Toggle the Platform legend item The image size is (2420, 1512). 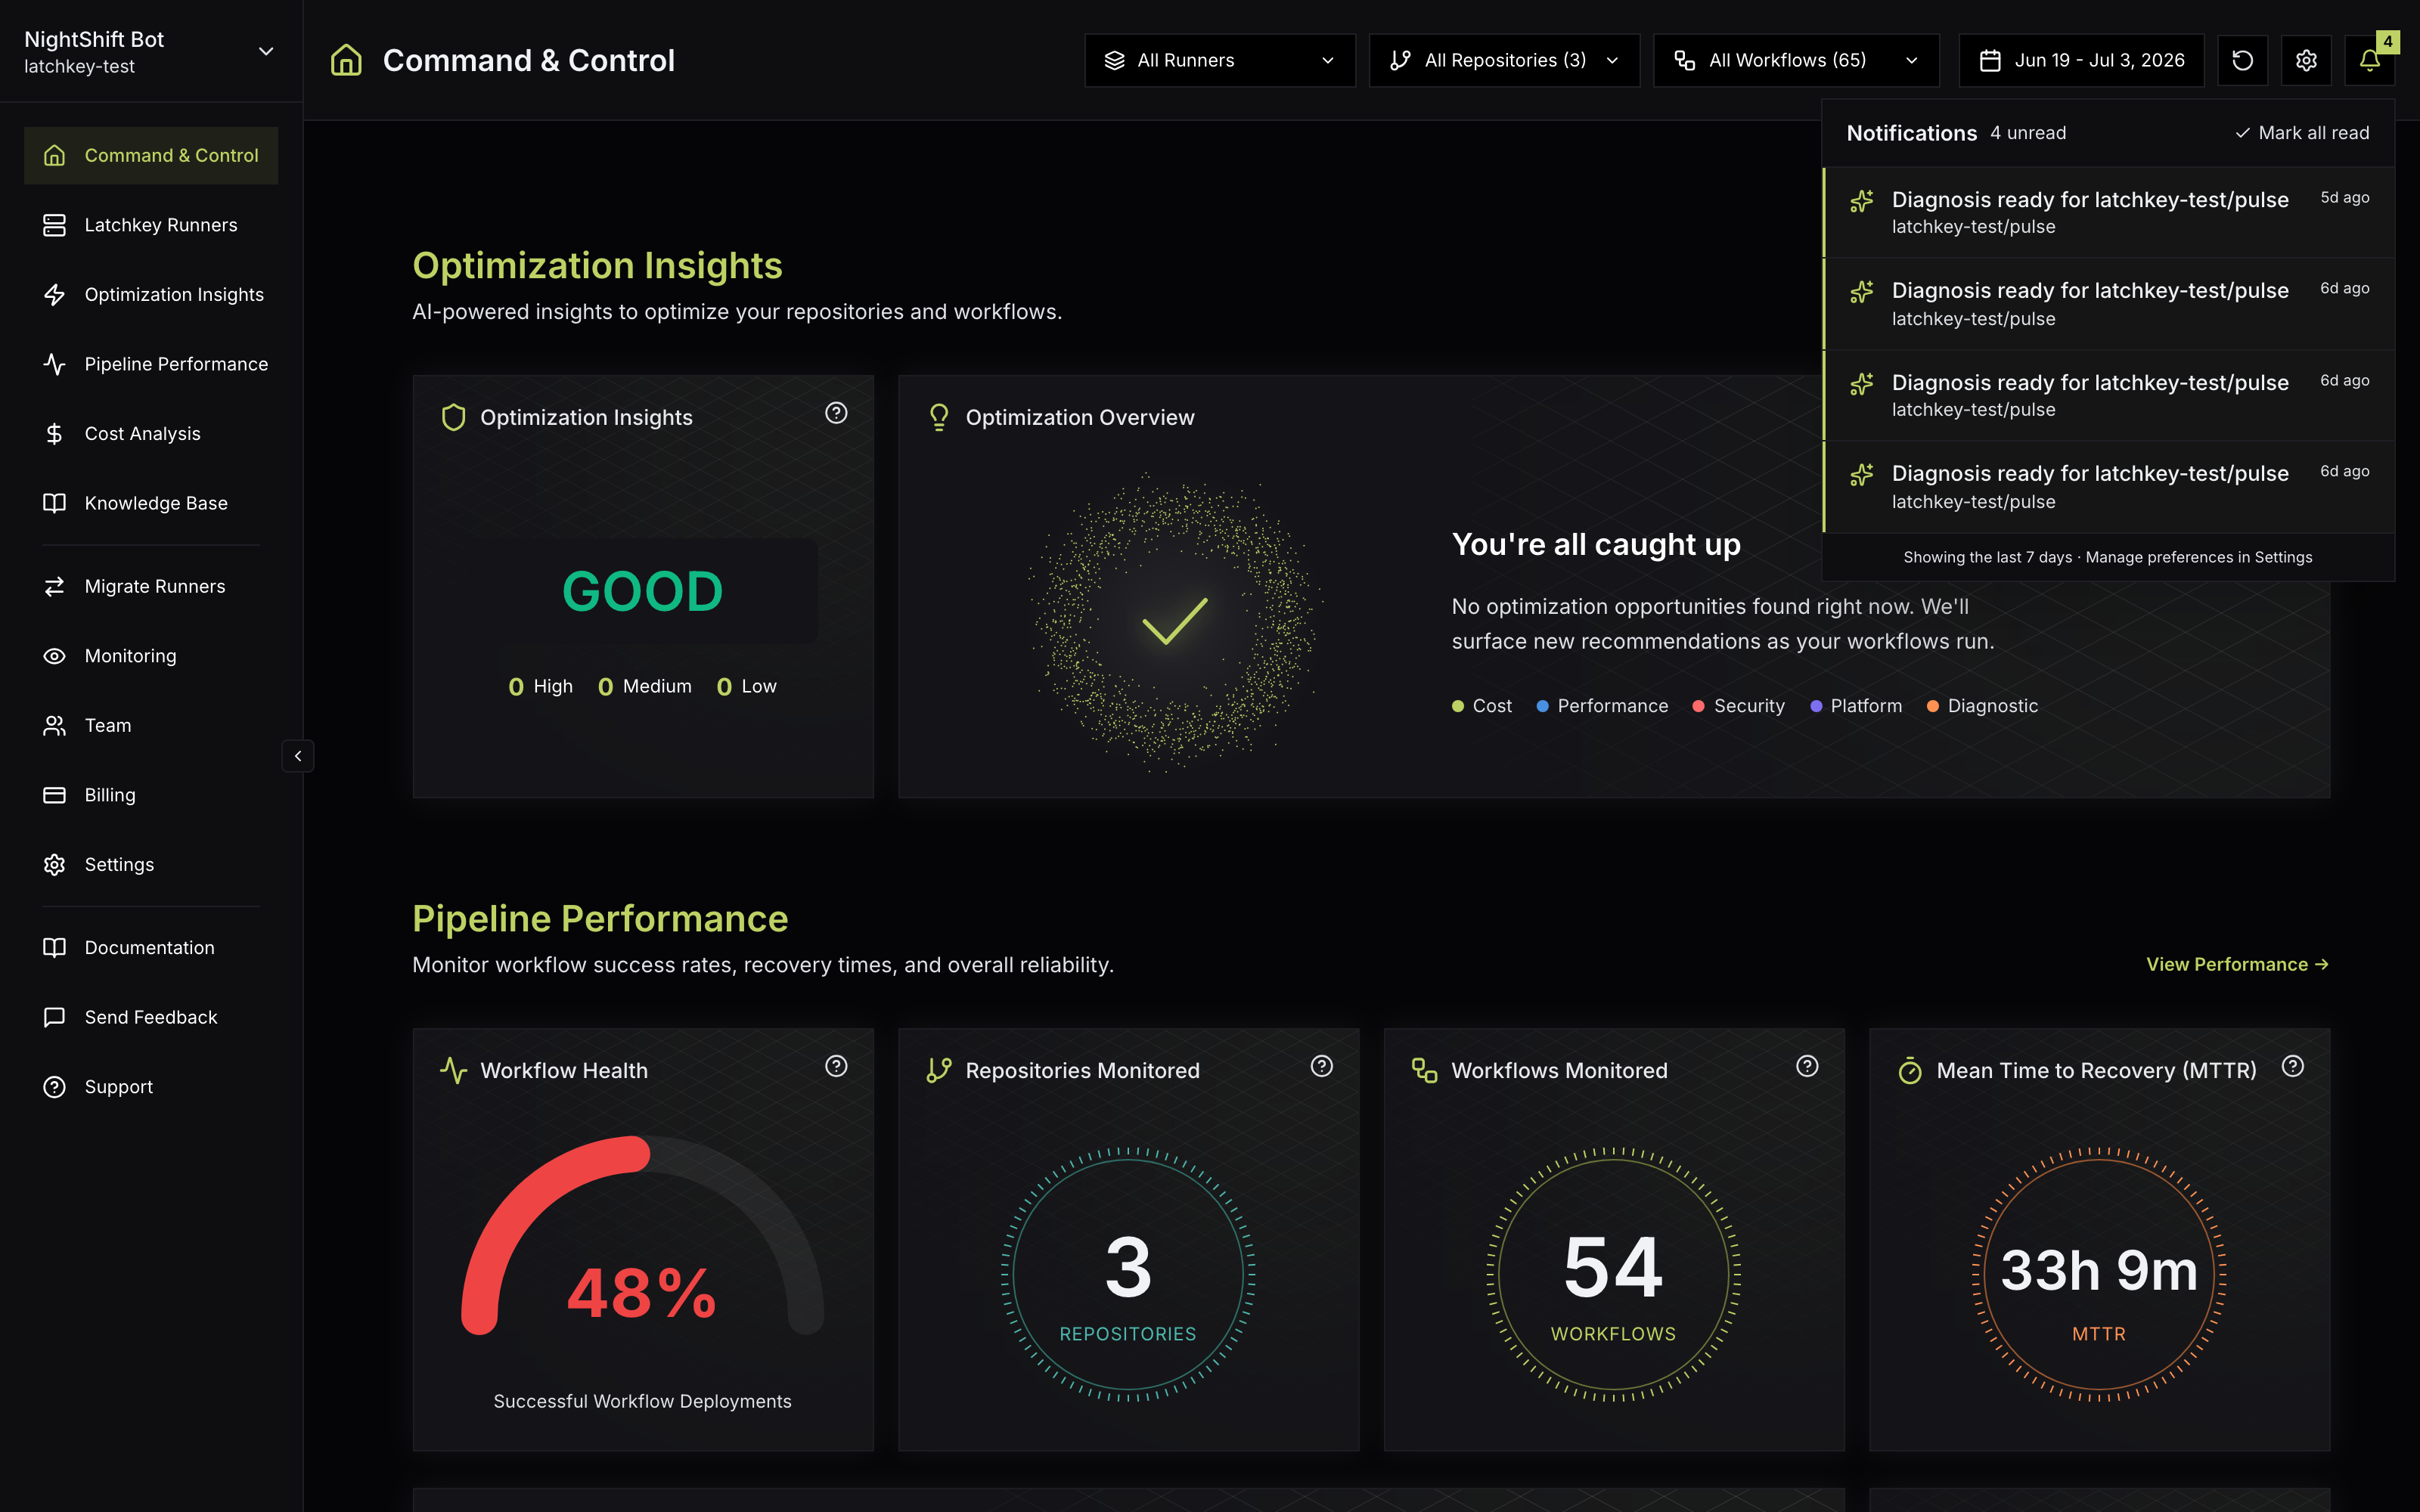pyautogui.click(x=1856, y=706)
